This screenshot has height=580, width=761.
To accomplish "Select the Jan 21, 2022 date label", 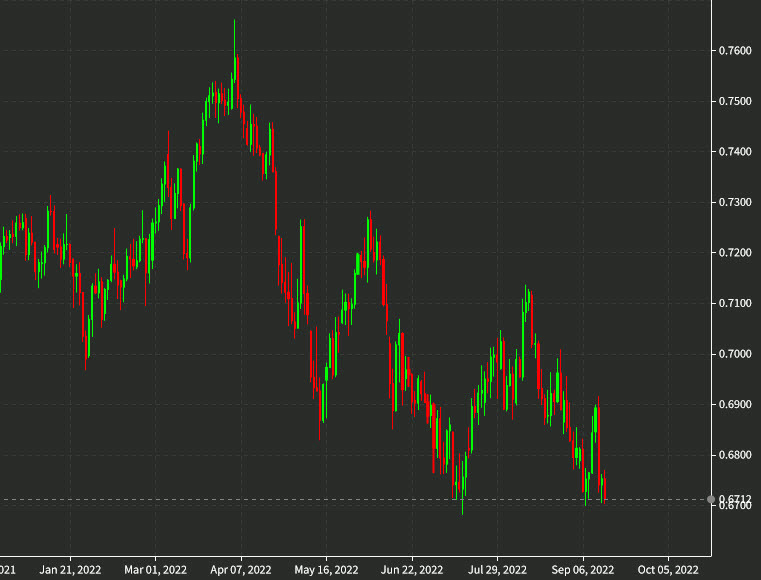I will click(x=70, y=569).
